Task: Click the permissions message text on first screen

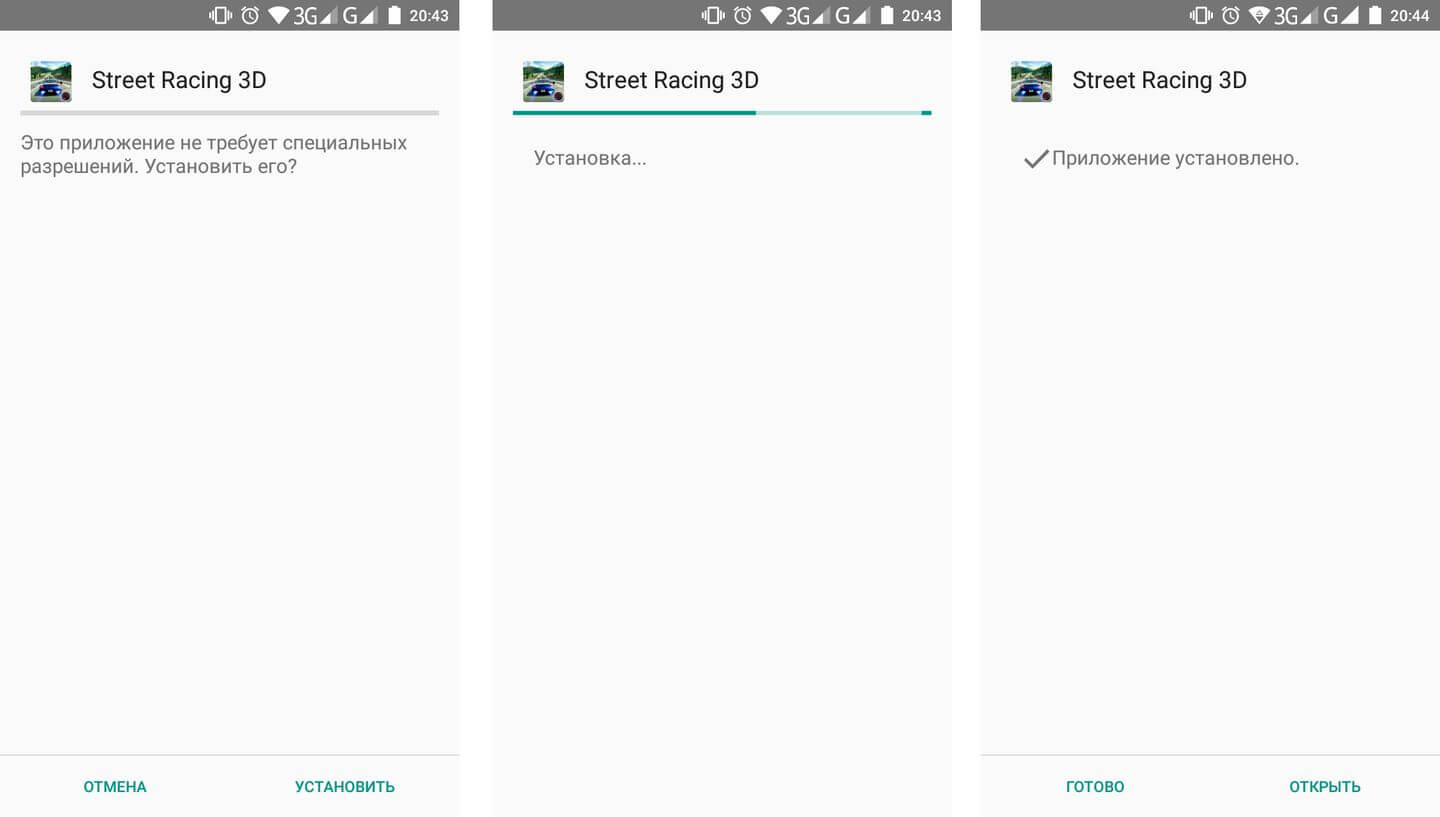Action: click(x=214, y=154)
